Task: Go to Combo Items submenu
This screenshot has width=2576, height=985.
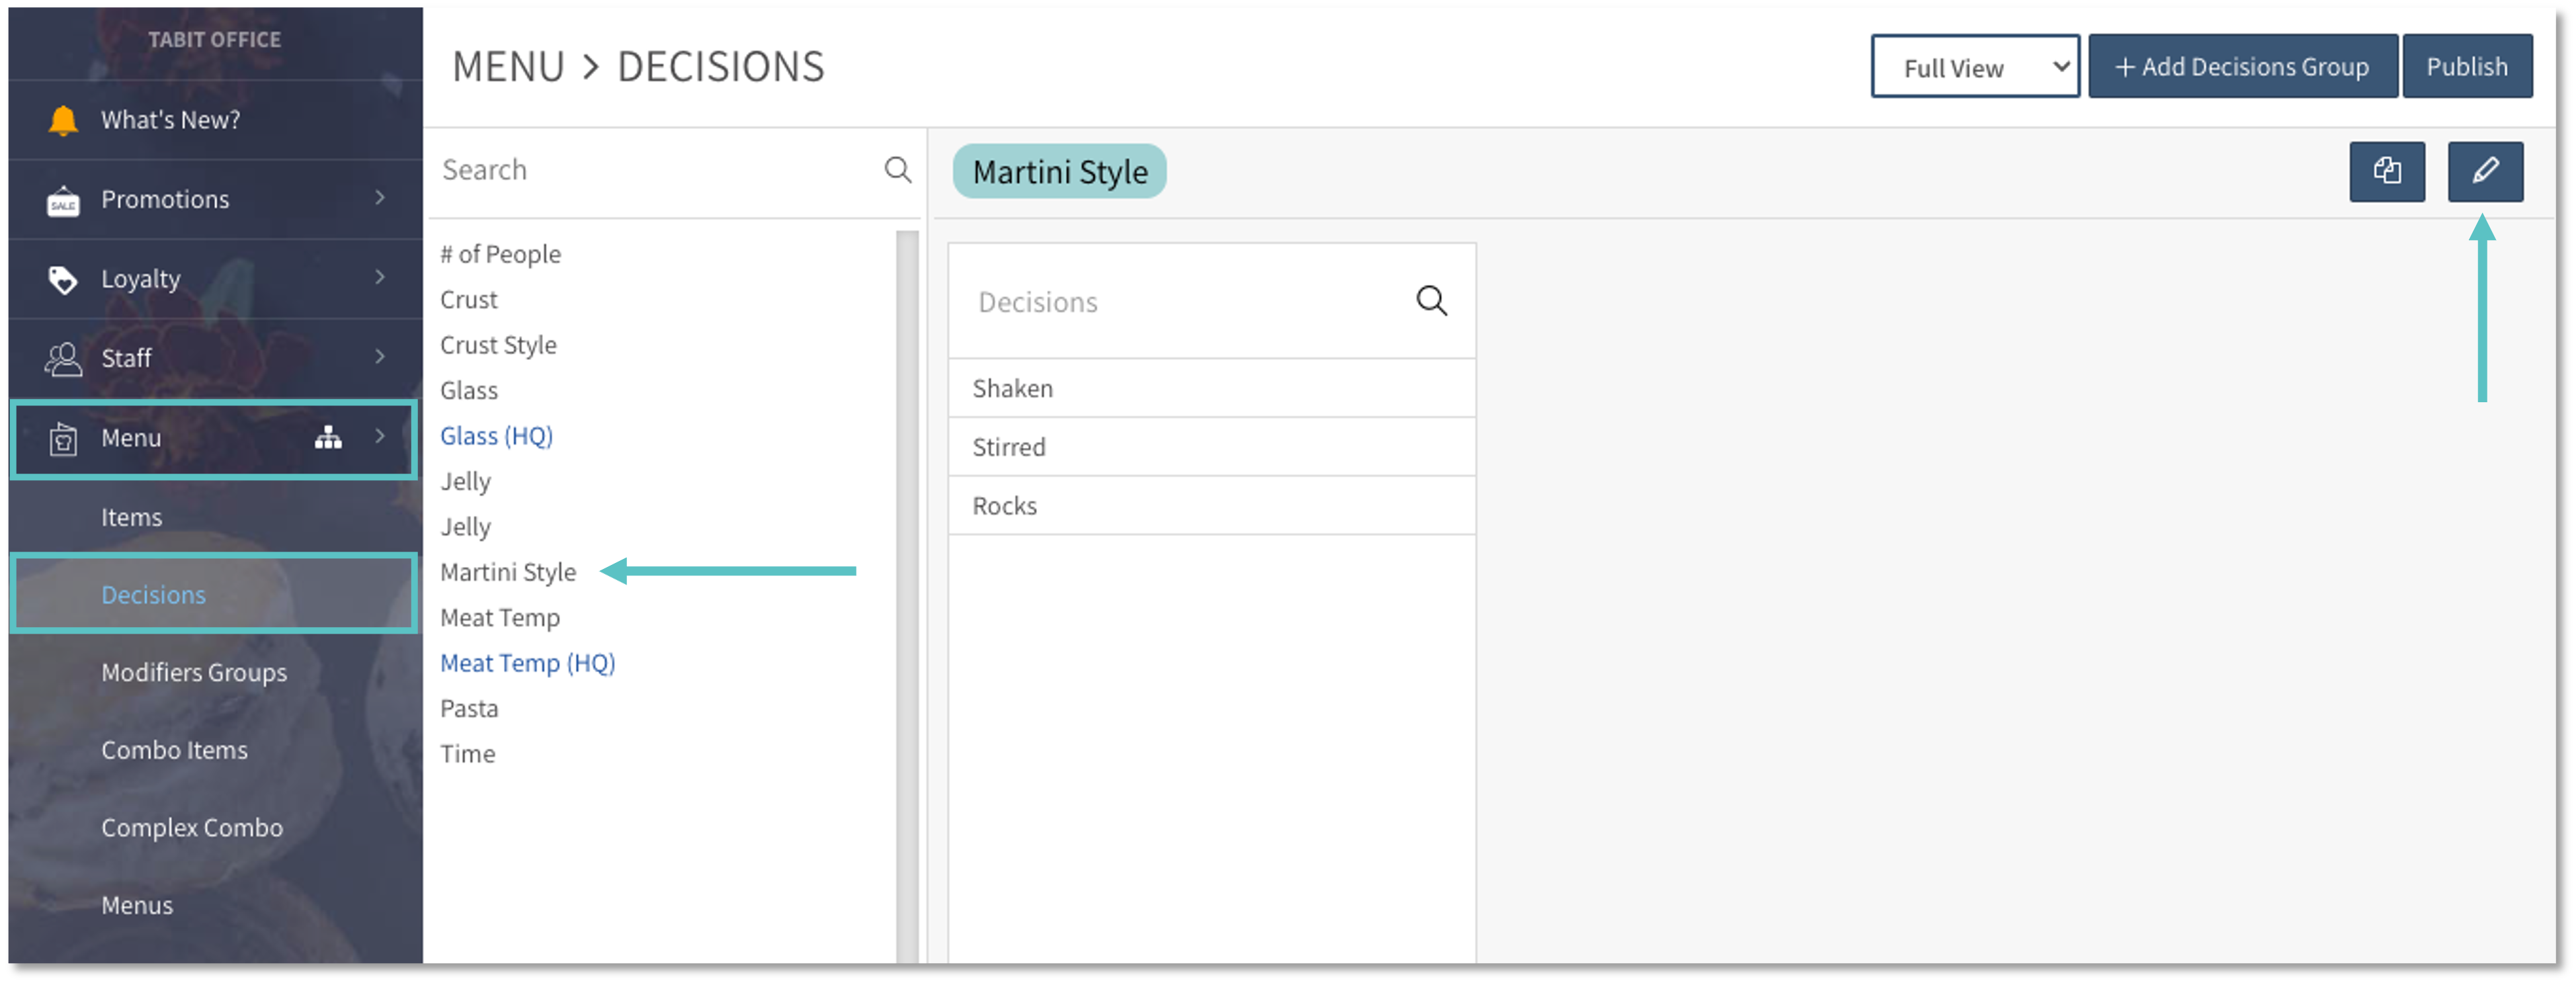Action: click(x=174, y=750)
